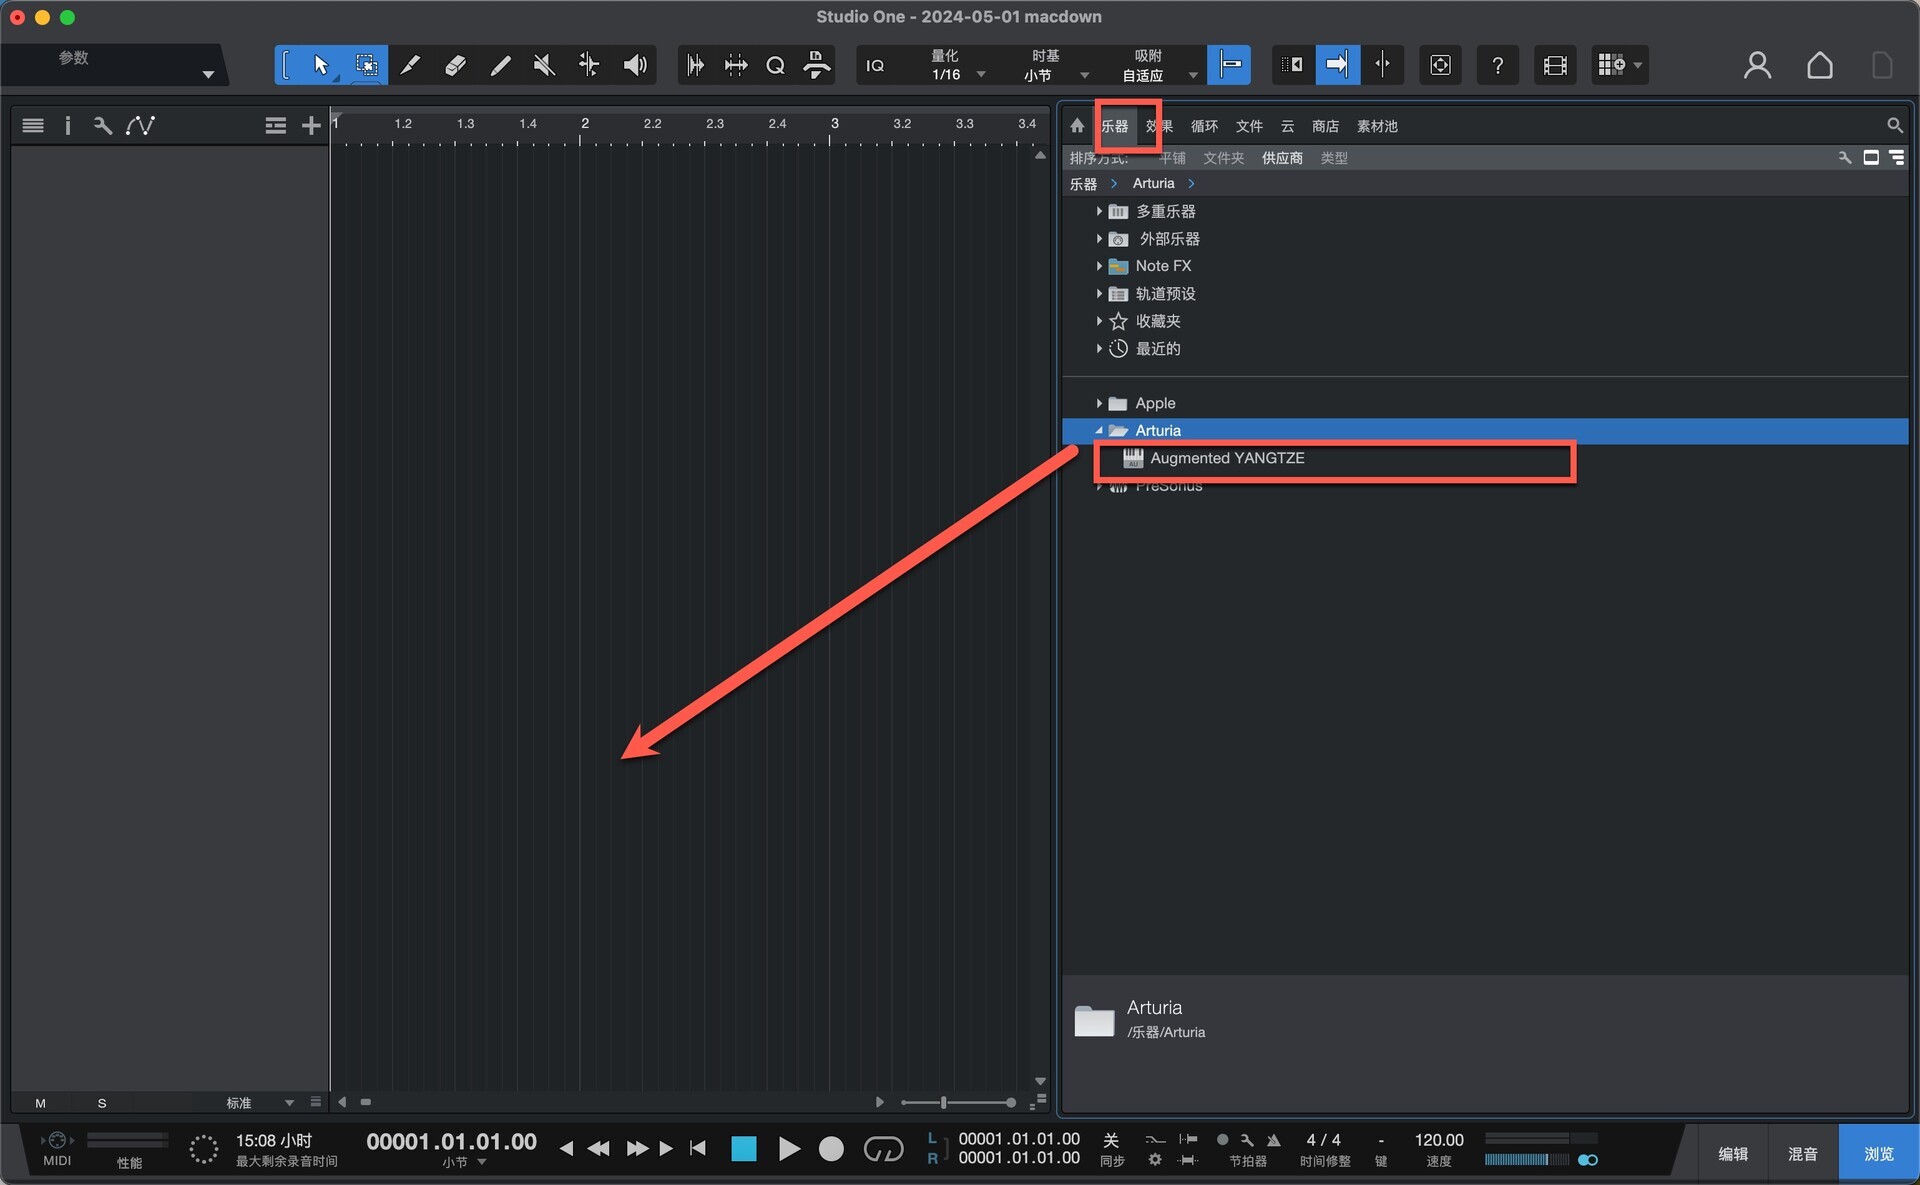
Task: Expand the 轨道预设 folder
Action: 1099,294
